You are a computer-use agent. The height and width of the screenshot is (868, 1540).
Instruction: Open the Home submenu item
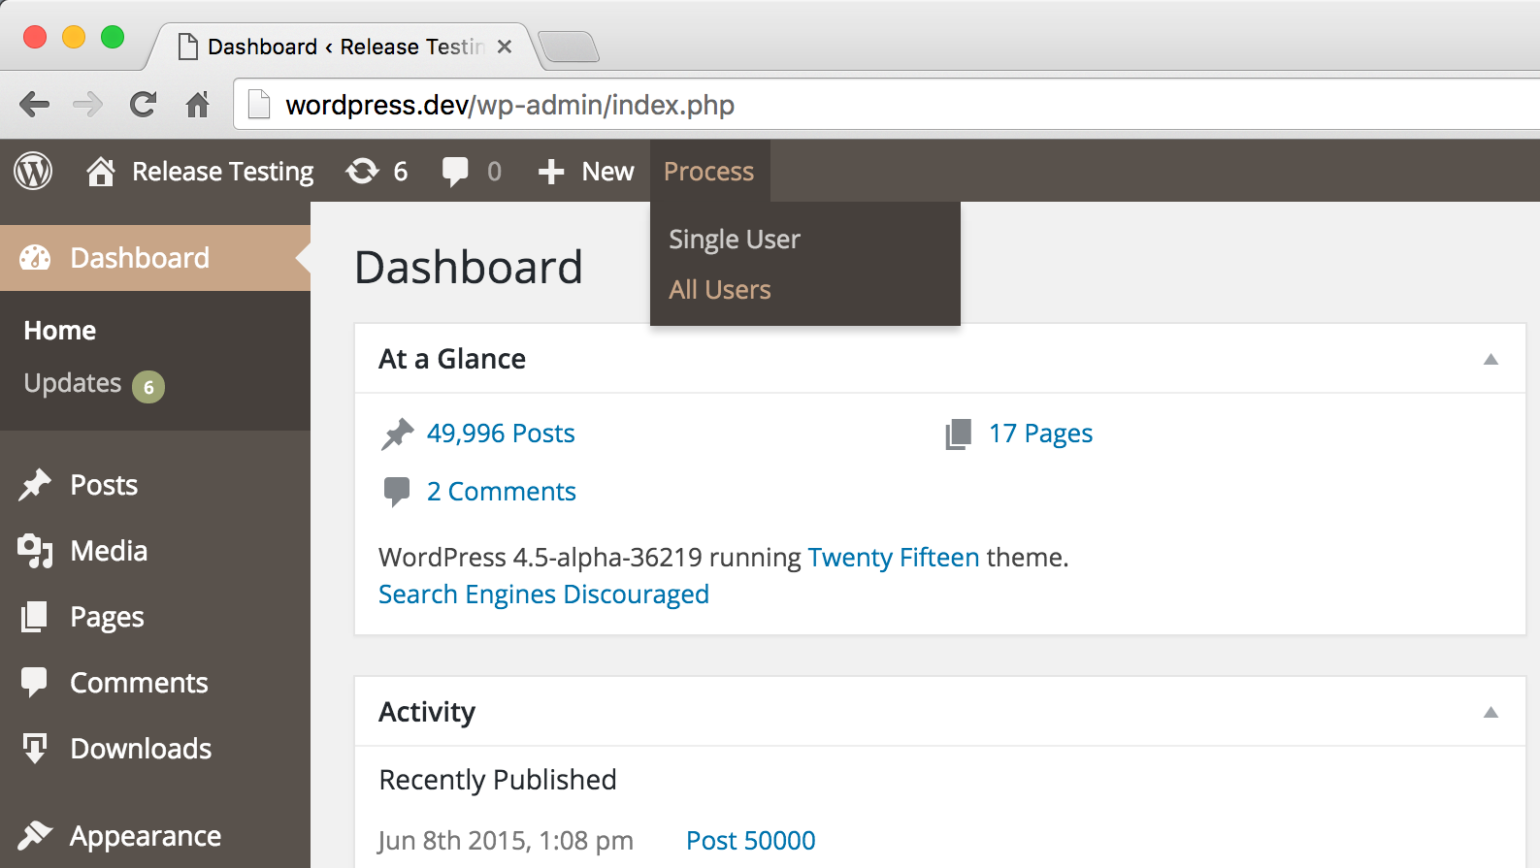pos(60,330)
